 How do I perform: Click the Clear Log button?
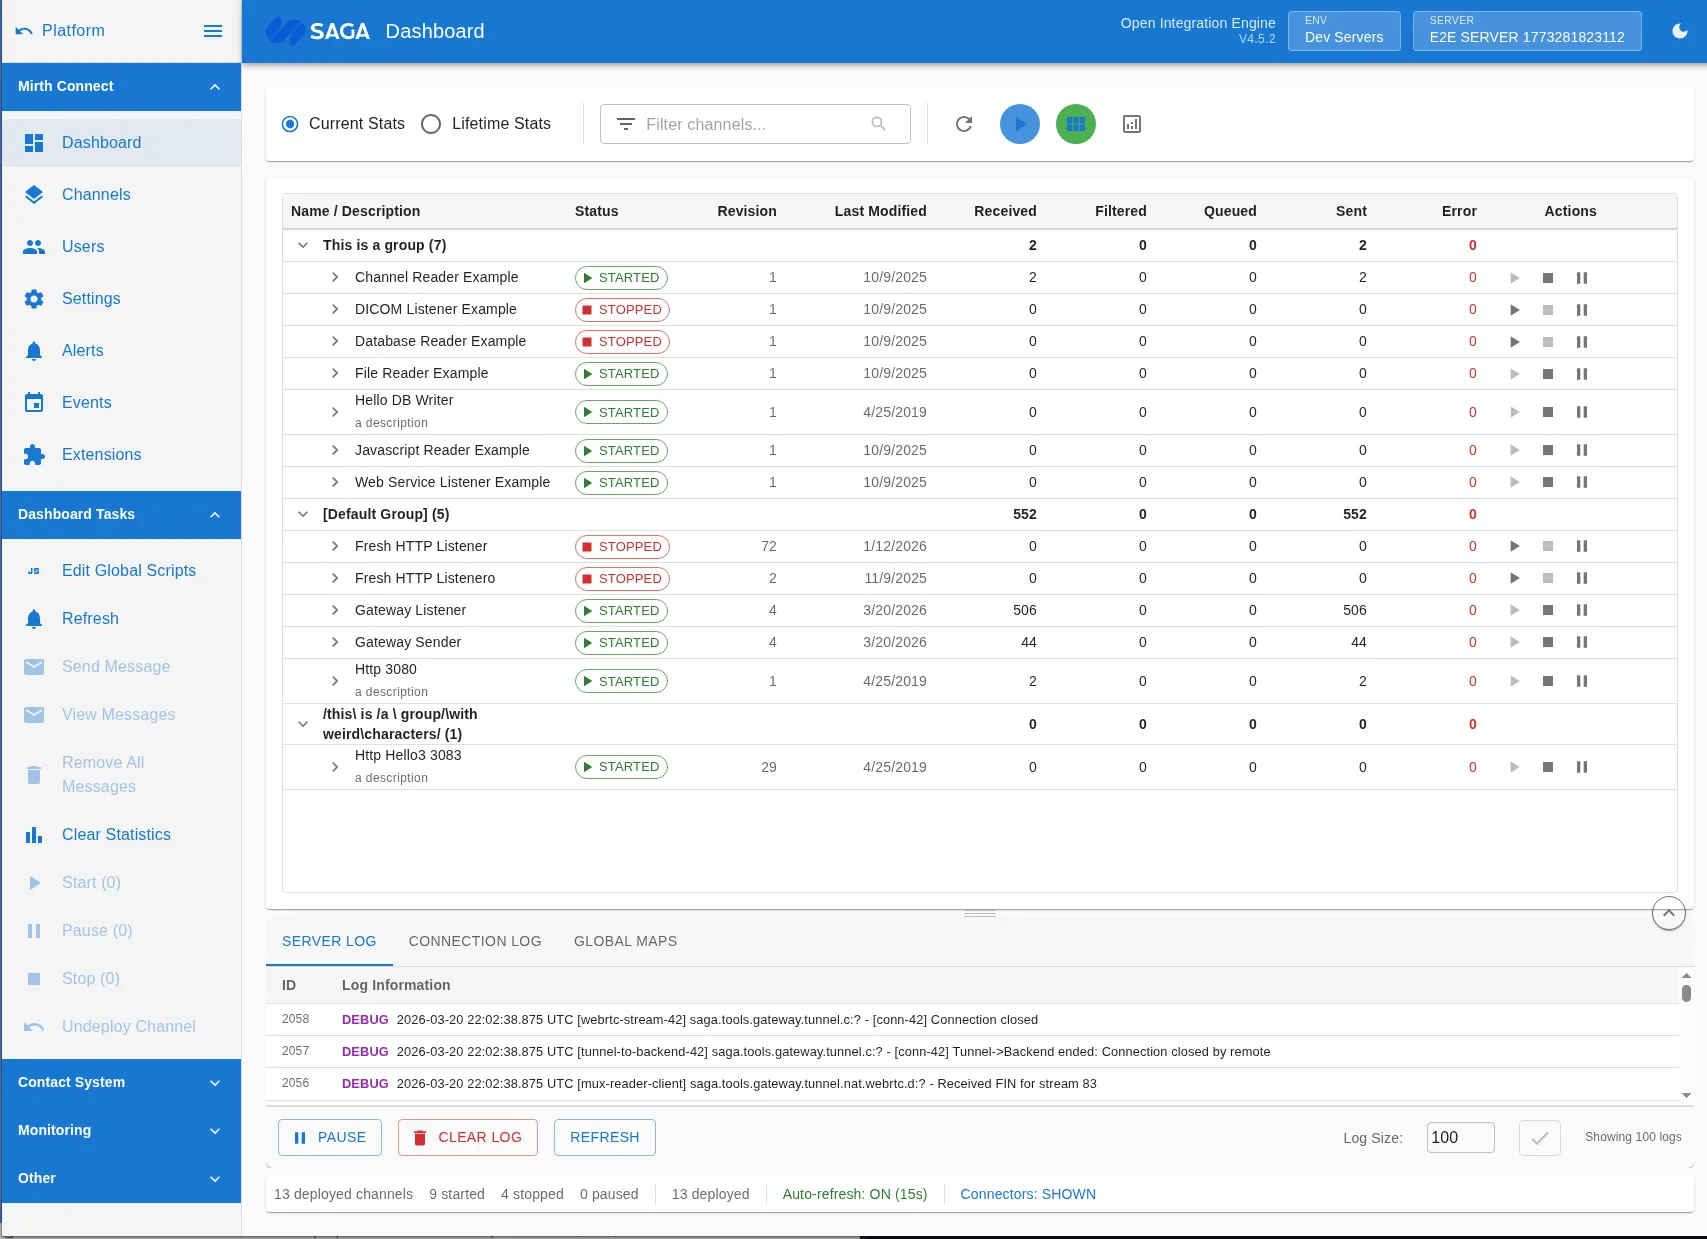click(x=467, y=1137)
